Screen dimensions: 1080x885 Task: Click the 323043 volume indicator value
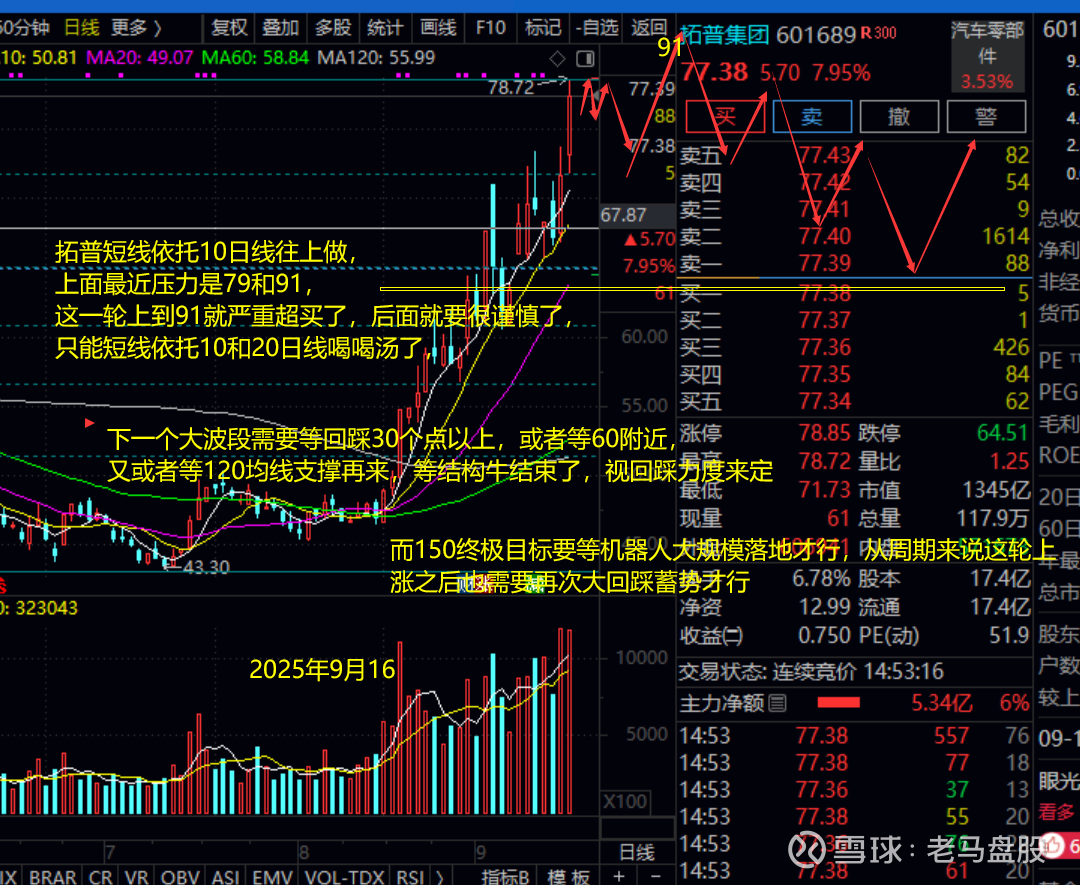46,608
